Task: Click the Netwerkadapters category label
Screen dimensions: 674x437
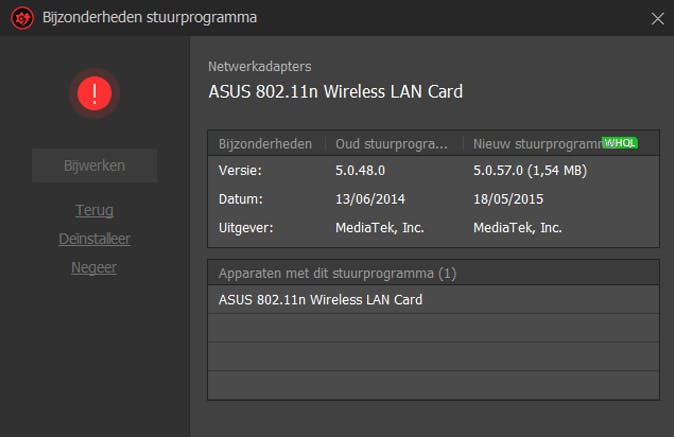Action: (x=259, y=66)
